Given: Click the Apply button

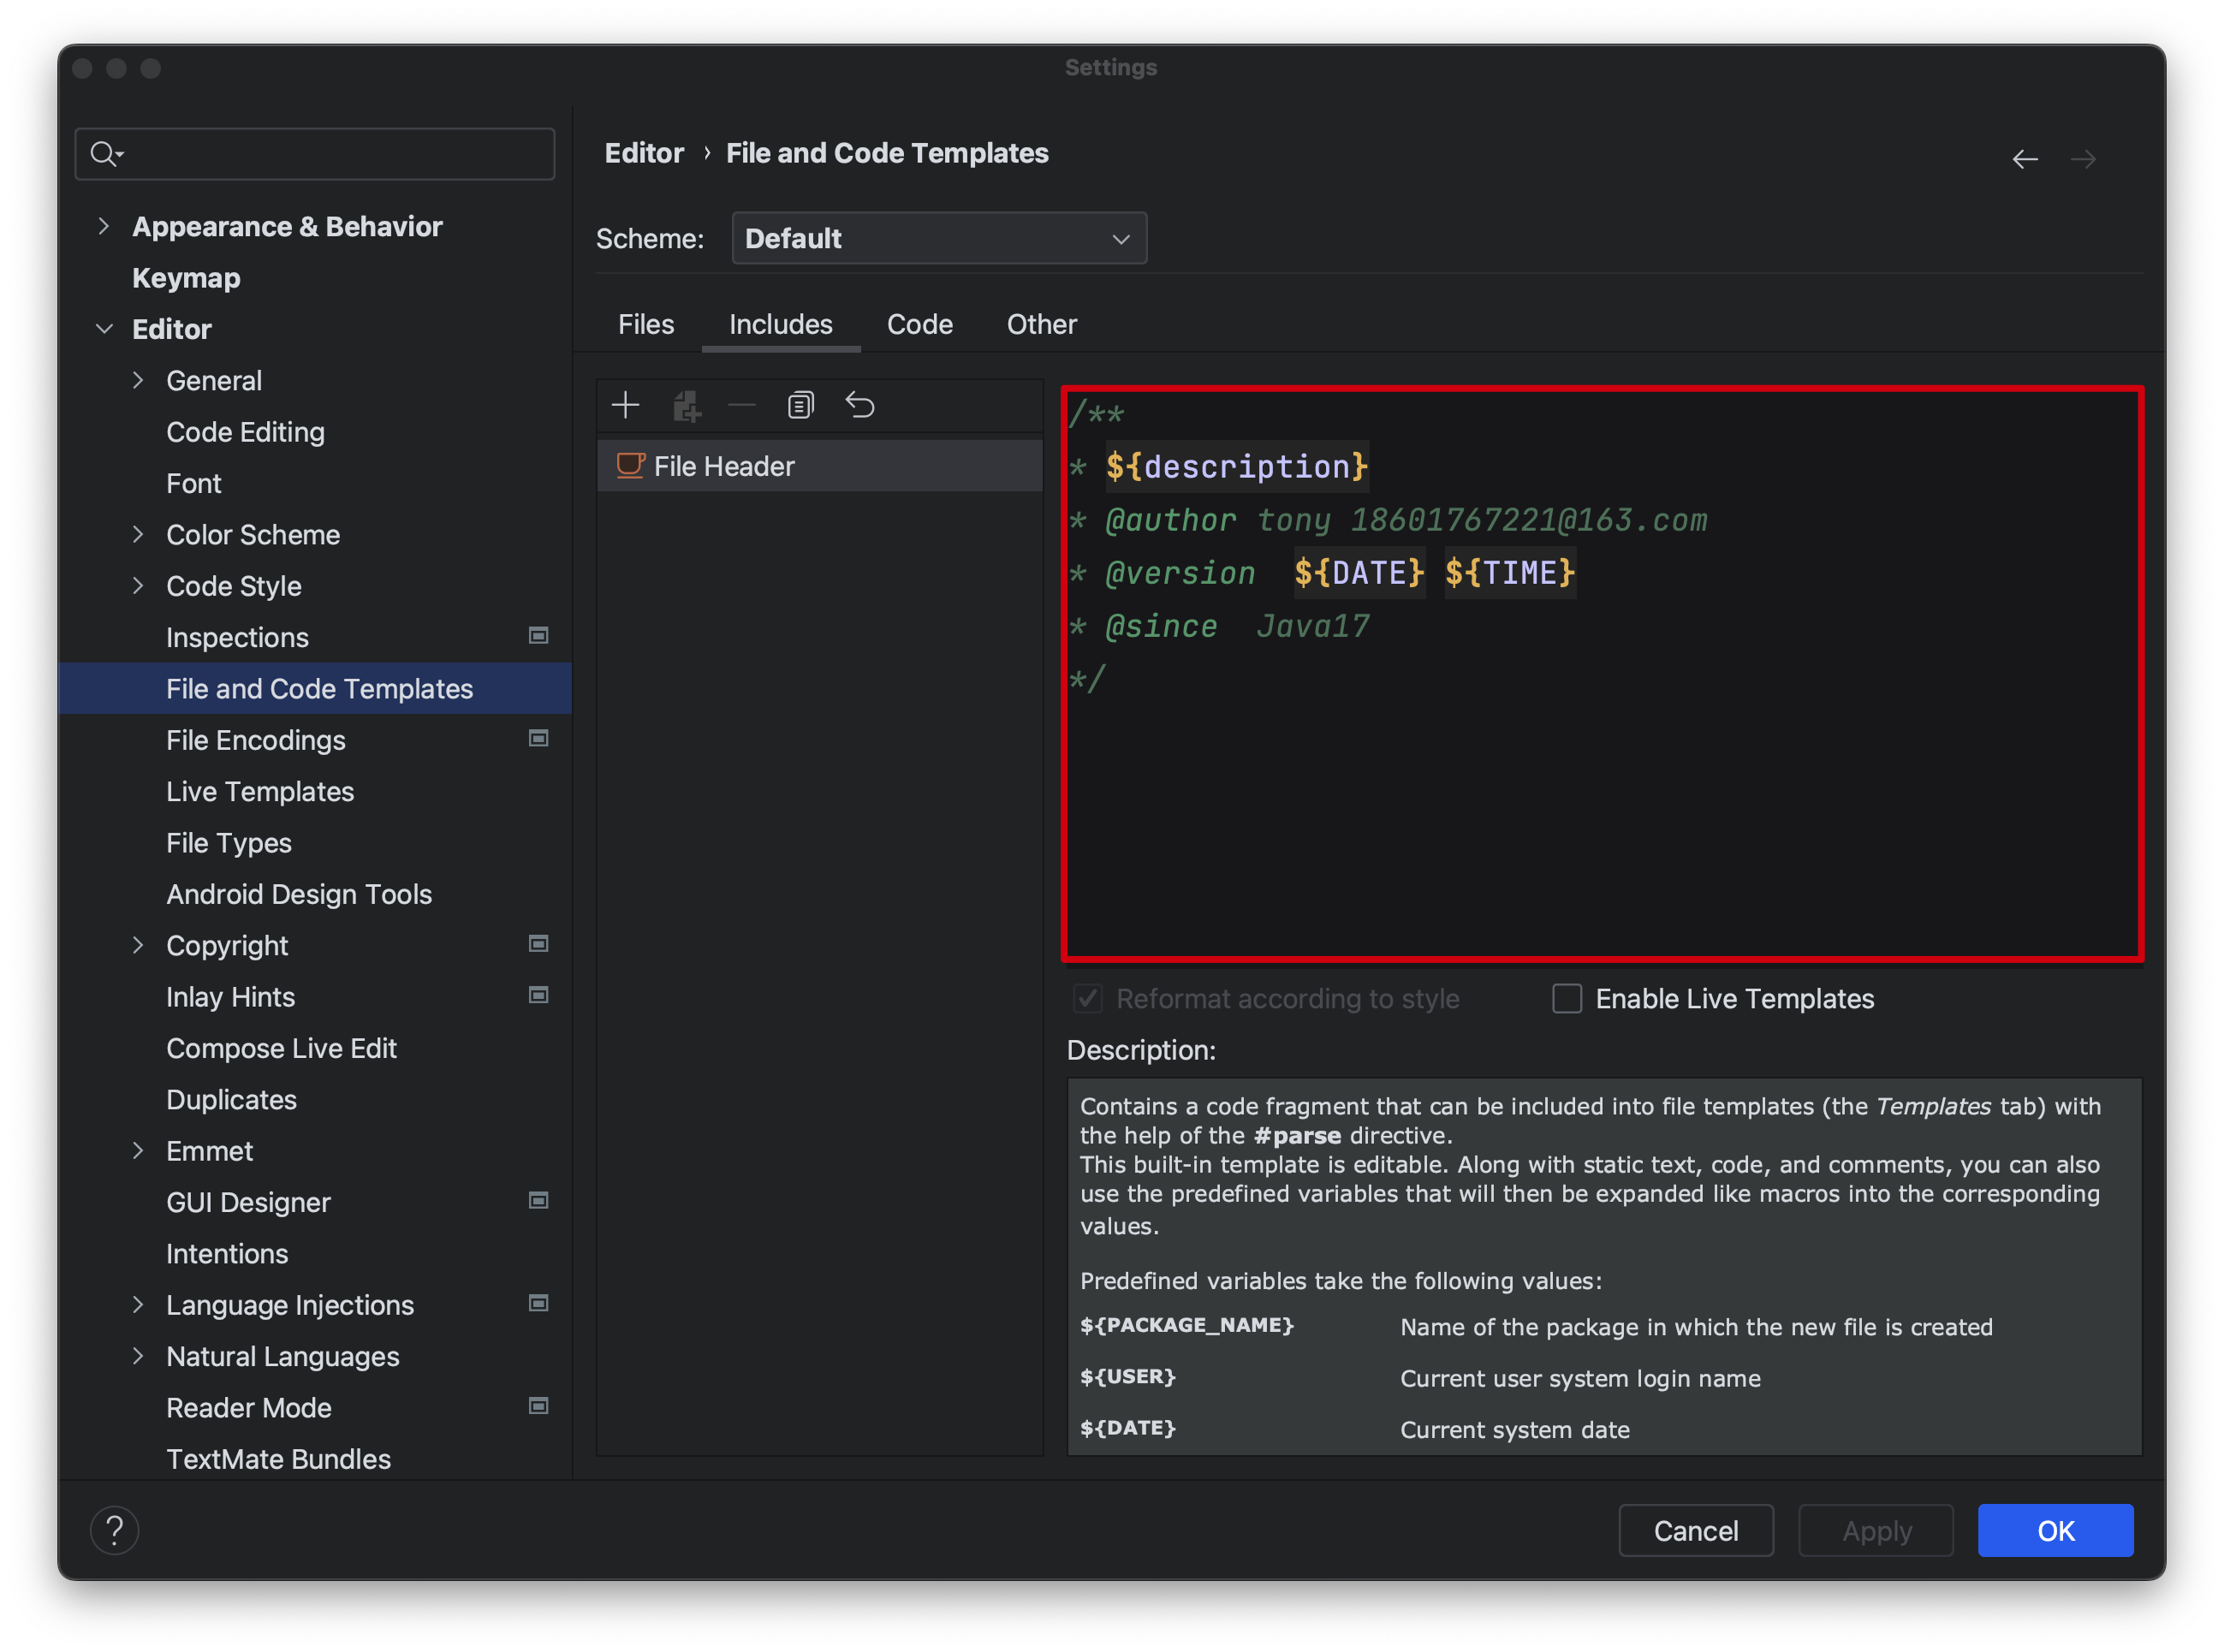Looking at the screenshot, I should (1875, 1530).
